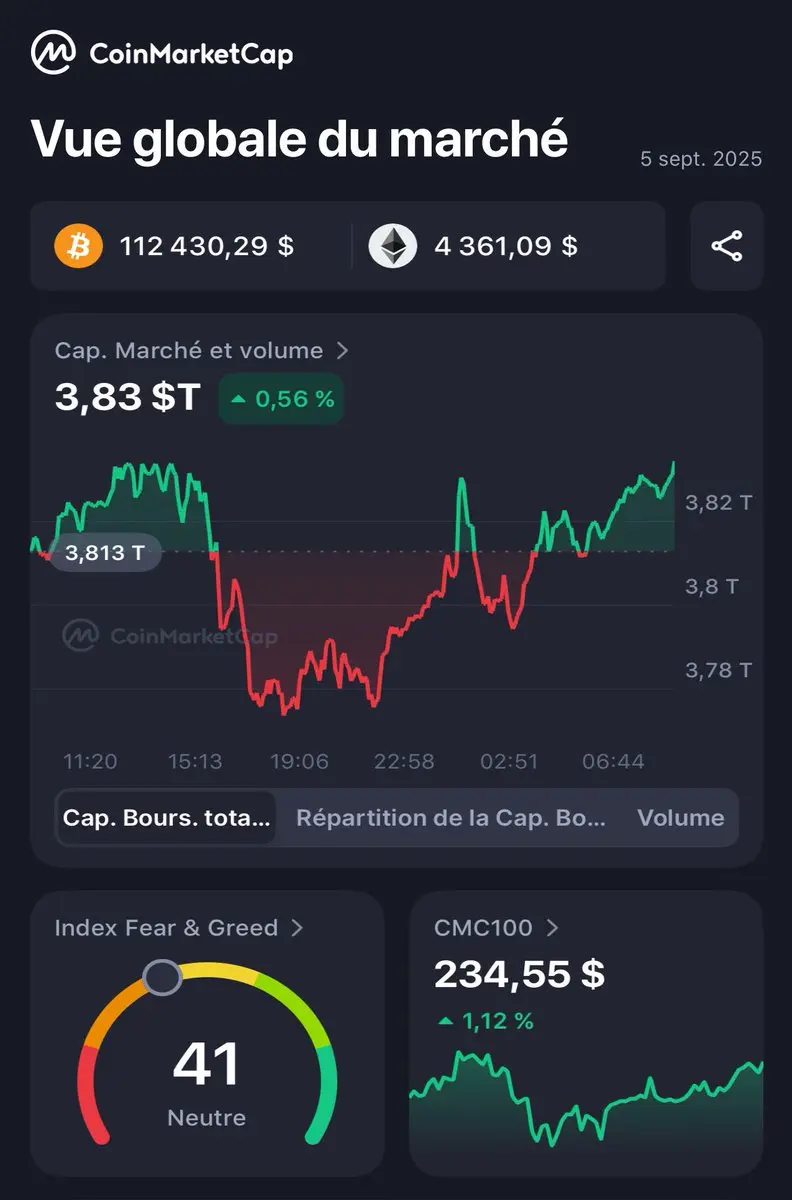Click the Fear & Greed gauge knob

click(x=162, y=977)
